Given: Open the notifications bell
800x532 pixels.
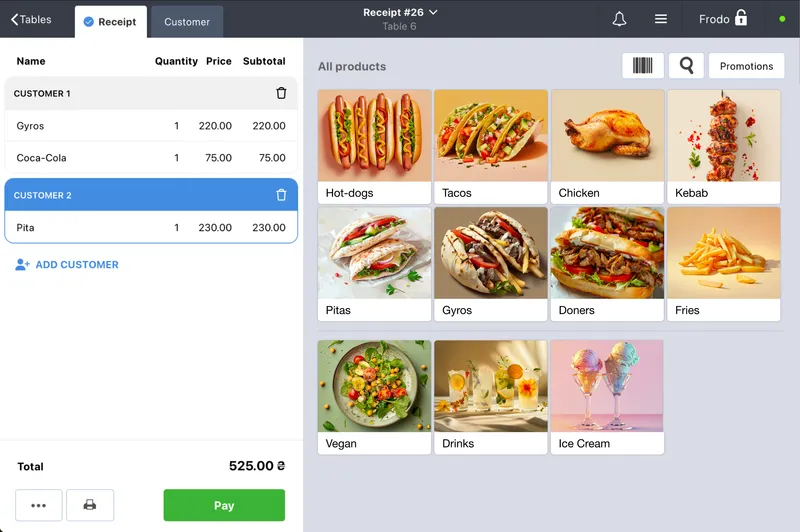Looking at the screenshot, I should tap(619, 19).
